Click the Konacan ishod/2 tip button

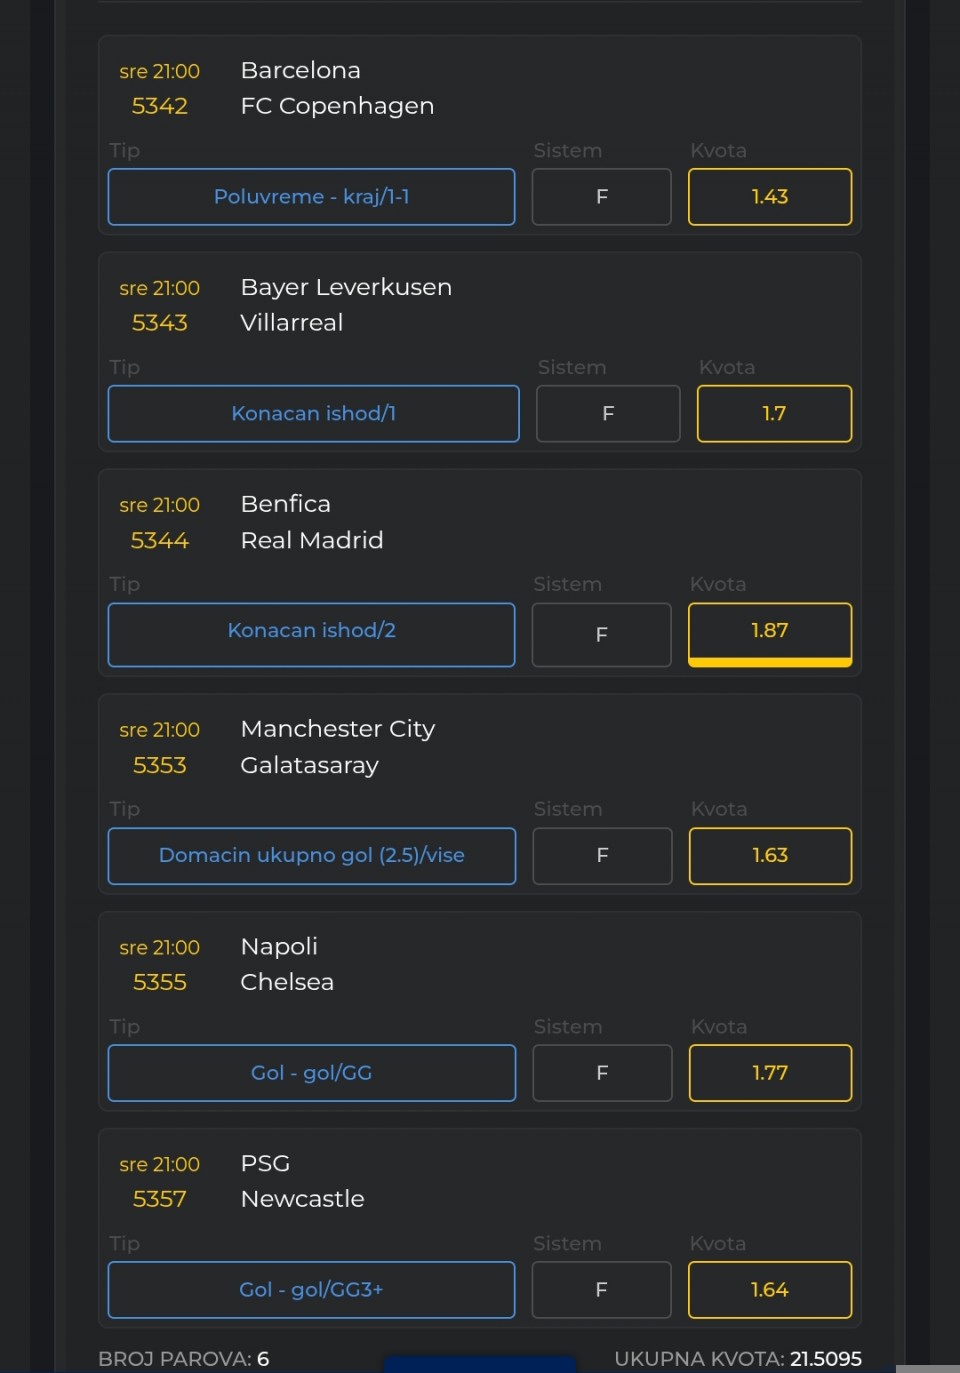311,632
